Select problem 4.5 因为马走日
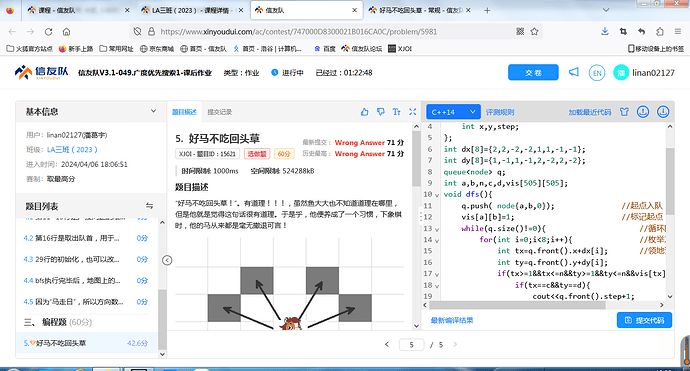Viewport: 690px width, 371px height. coord(87,301)
